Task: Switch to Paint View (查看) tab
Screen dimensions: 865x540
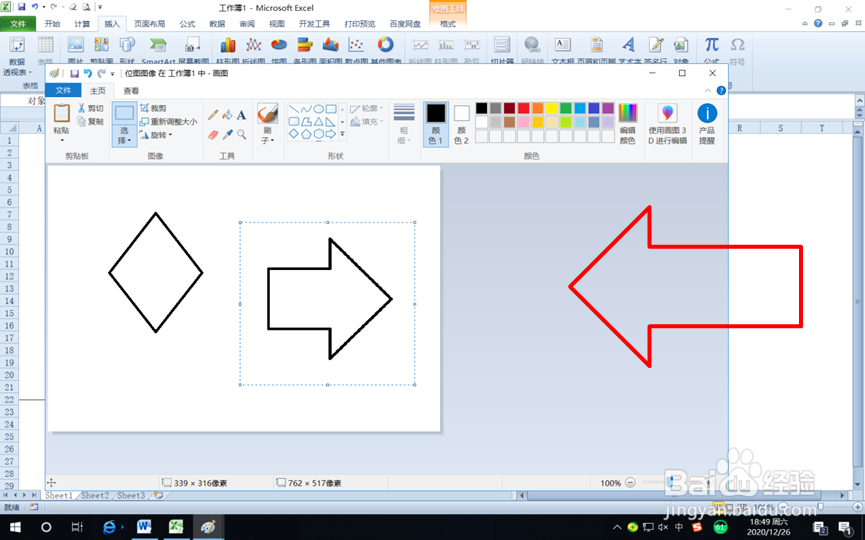Action: point(131,90)
